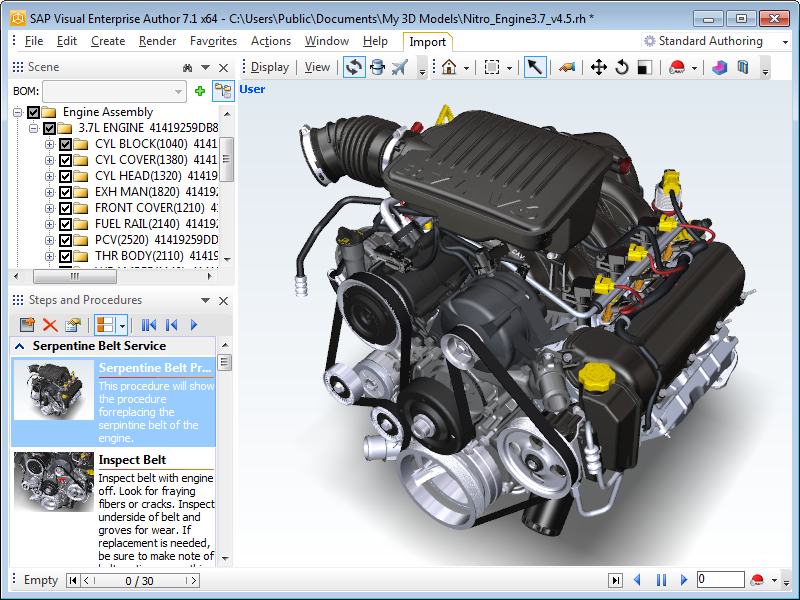
Task: Click the Display toolbar button
Action: pyautogui.click(x=269, y=67)
